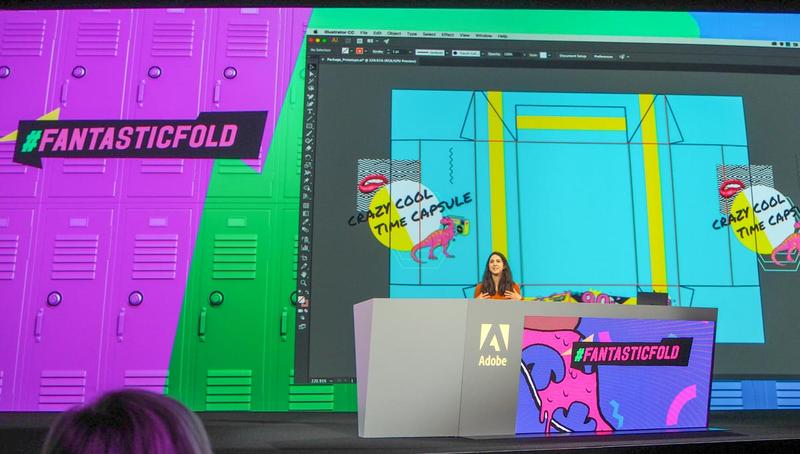Click the Document Setup button

(x=572, y=56)
